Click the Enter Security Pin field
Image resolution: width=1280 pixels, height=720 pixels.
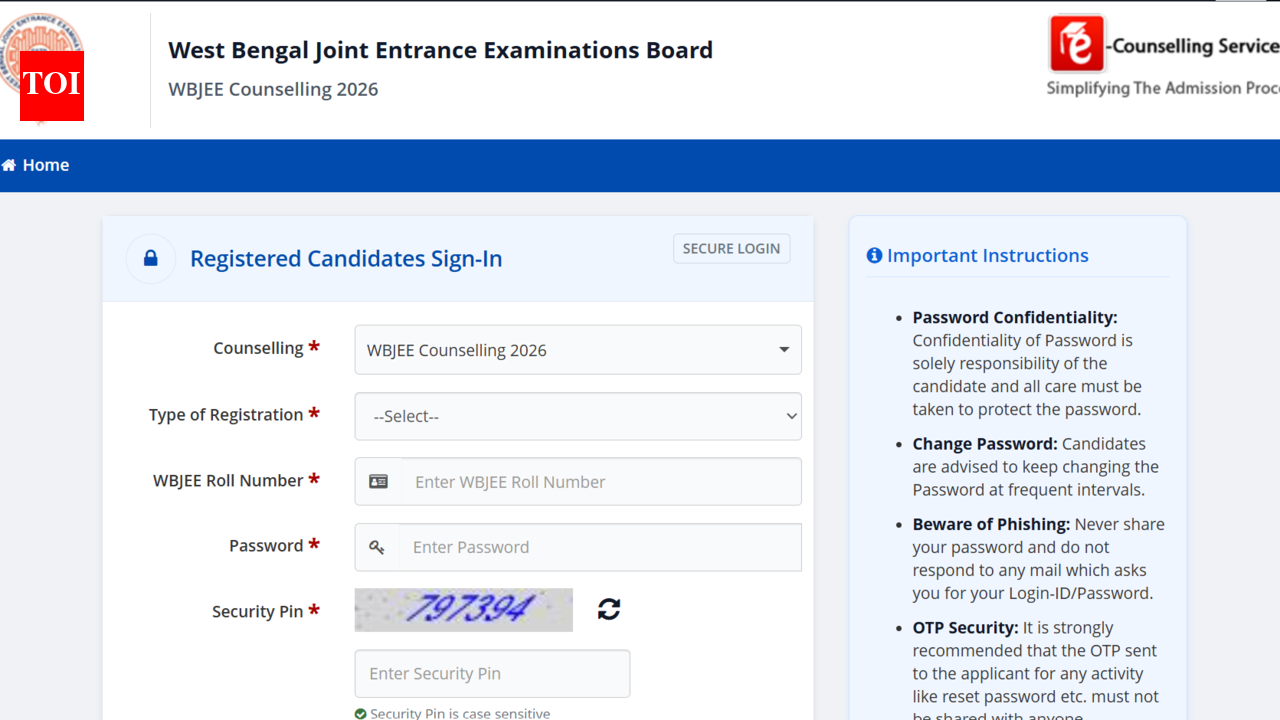[x=492, y=674]
